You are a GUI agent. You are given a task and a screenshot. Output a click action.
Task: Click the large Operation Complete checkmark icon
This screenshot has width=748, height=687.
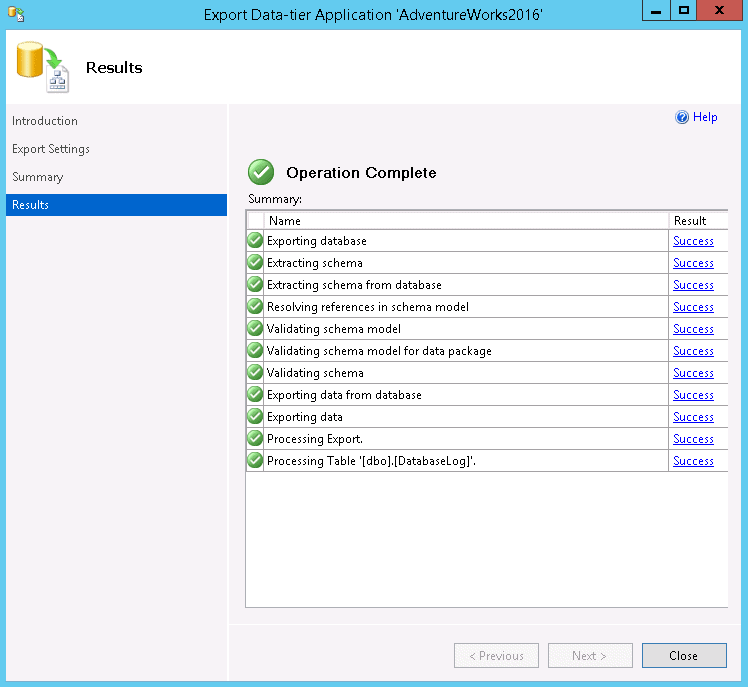tap(261, 172)
